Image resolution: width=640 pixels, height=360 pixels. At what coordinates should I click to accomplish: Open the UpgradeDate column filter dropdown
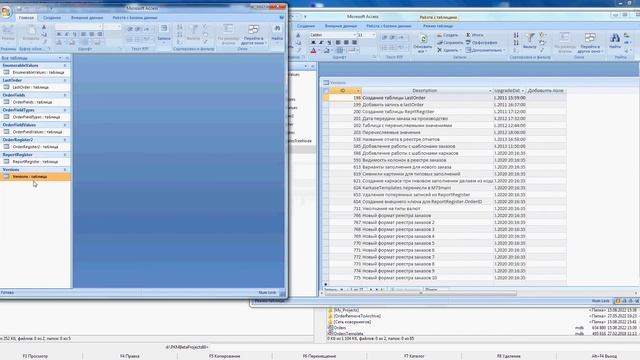pyautogui.click(x=522, y=91)
